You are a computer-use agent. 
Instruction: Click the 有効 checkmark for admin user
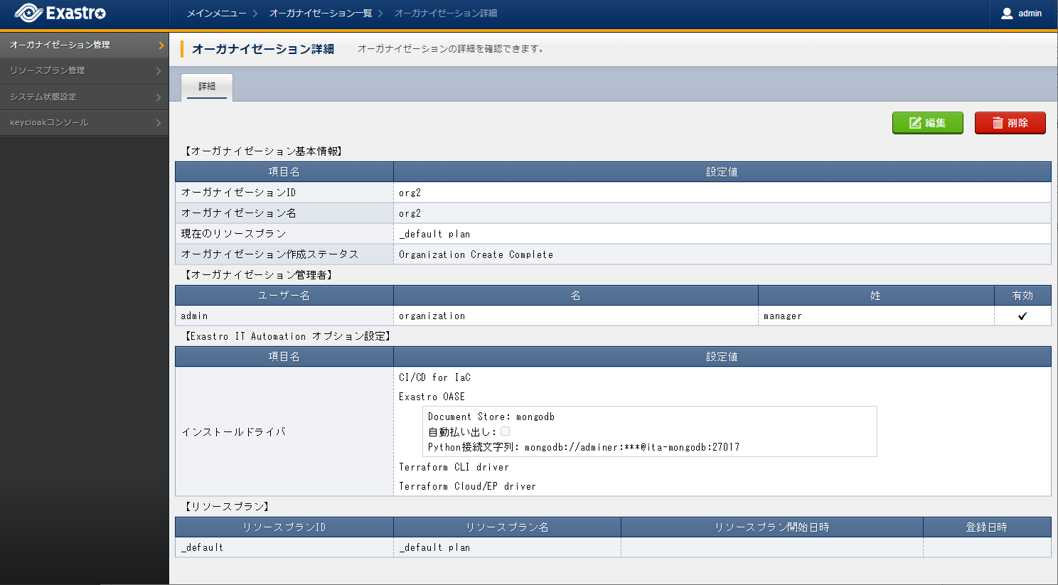[1022, 316]
